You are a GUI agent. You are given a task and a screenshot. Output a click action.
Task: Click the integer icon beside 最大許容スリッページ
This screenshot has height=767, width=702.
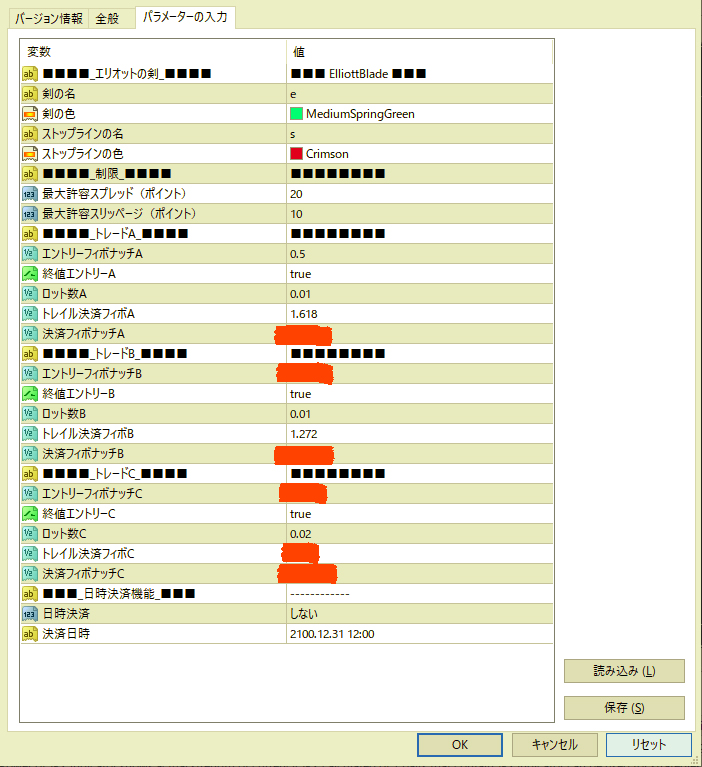tap(29, 214)
